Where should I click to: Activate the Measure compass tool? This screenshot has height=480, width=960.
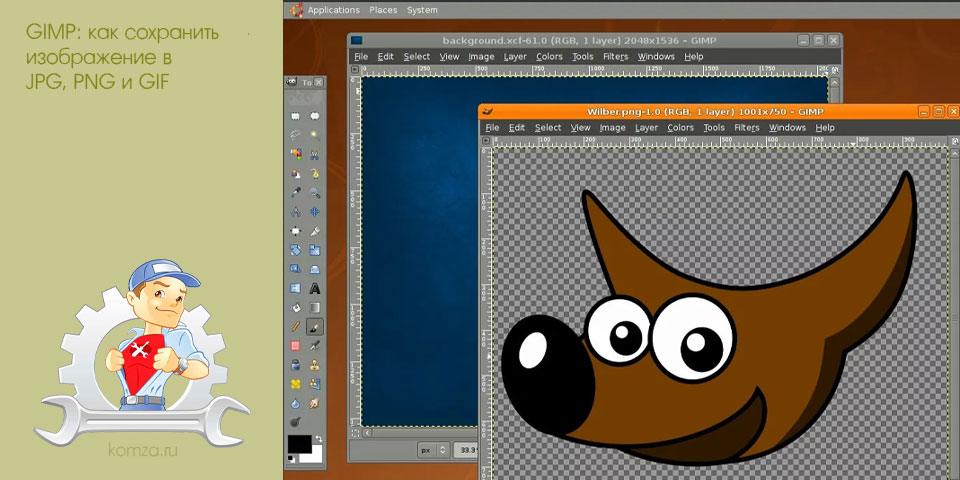coord(295,212)
